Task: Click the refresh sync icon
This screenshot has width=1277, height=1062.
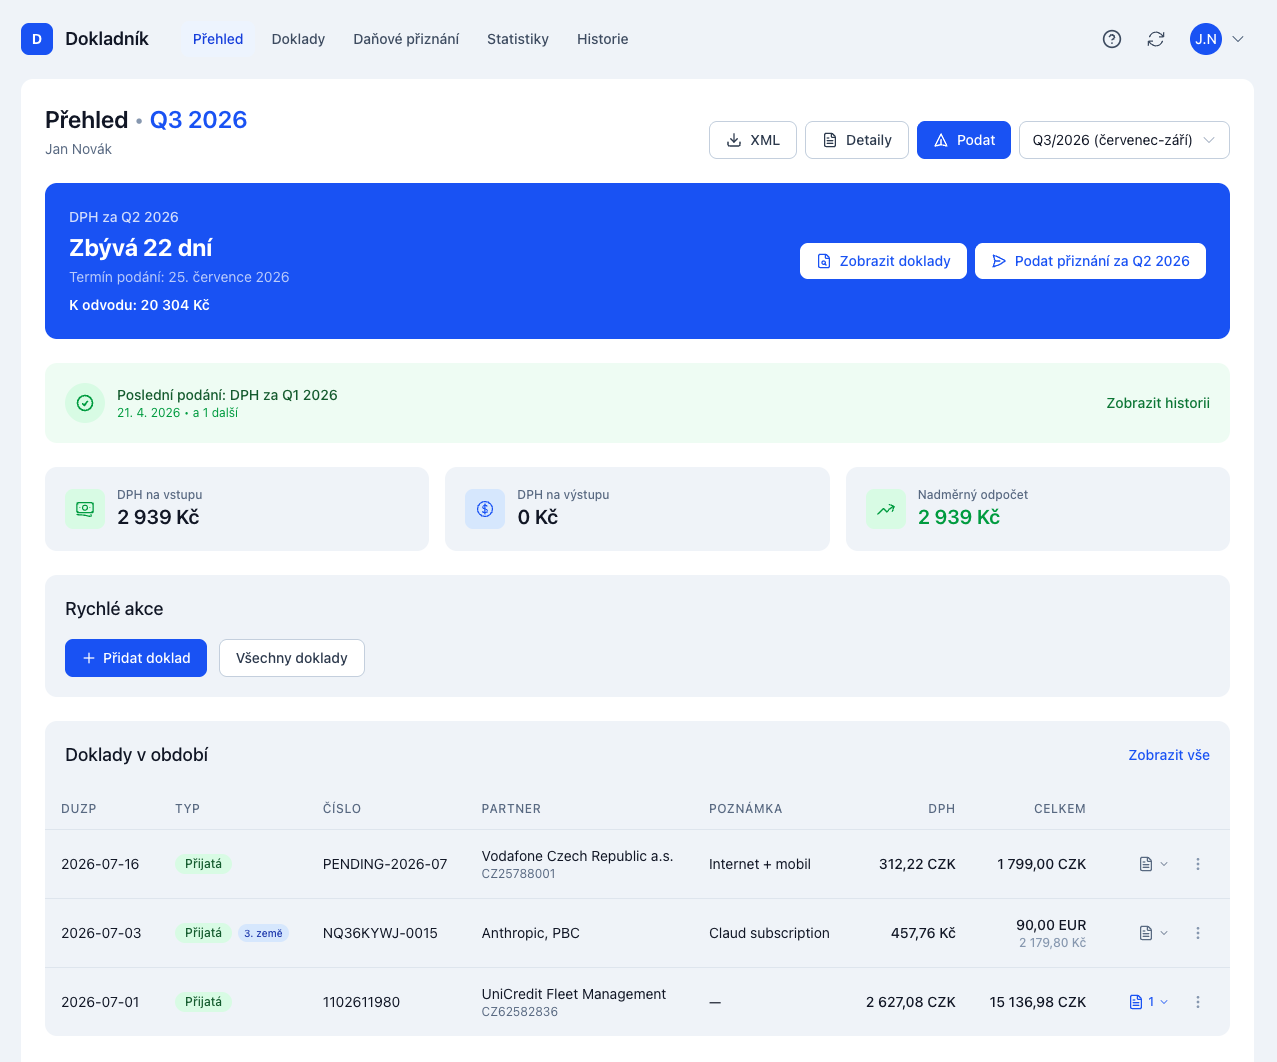Action: click(x=1156, y=39)
